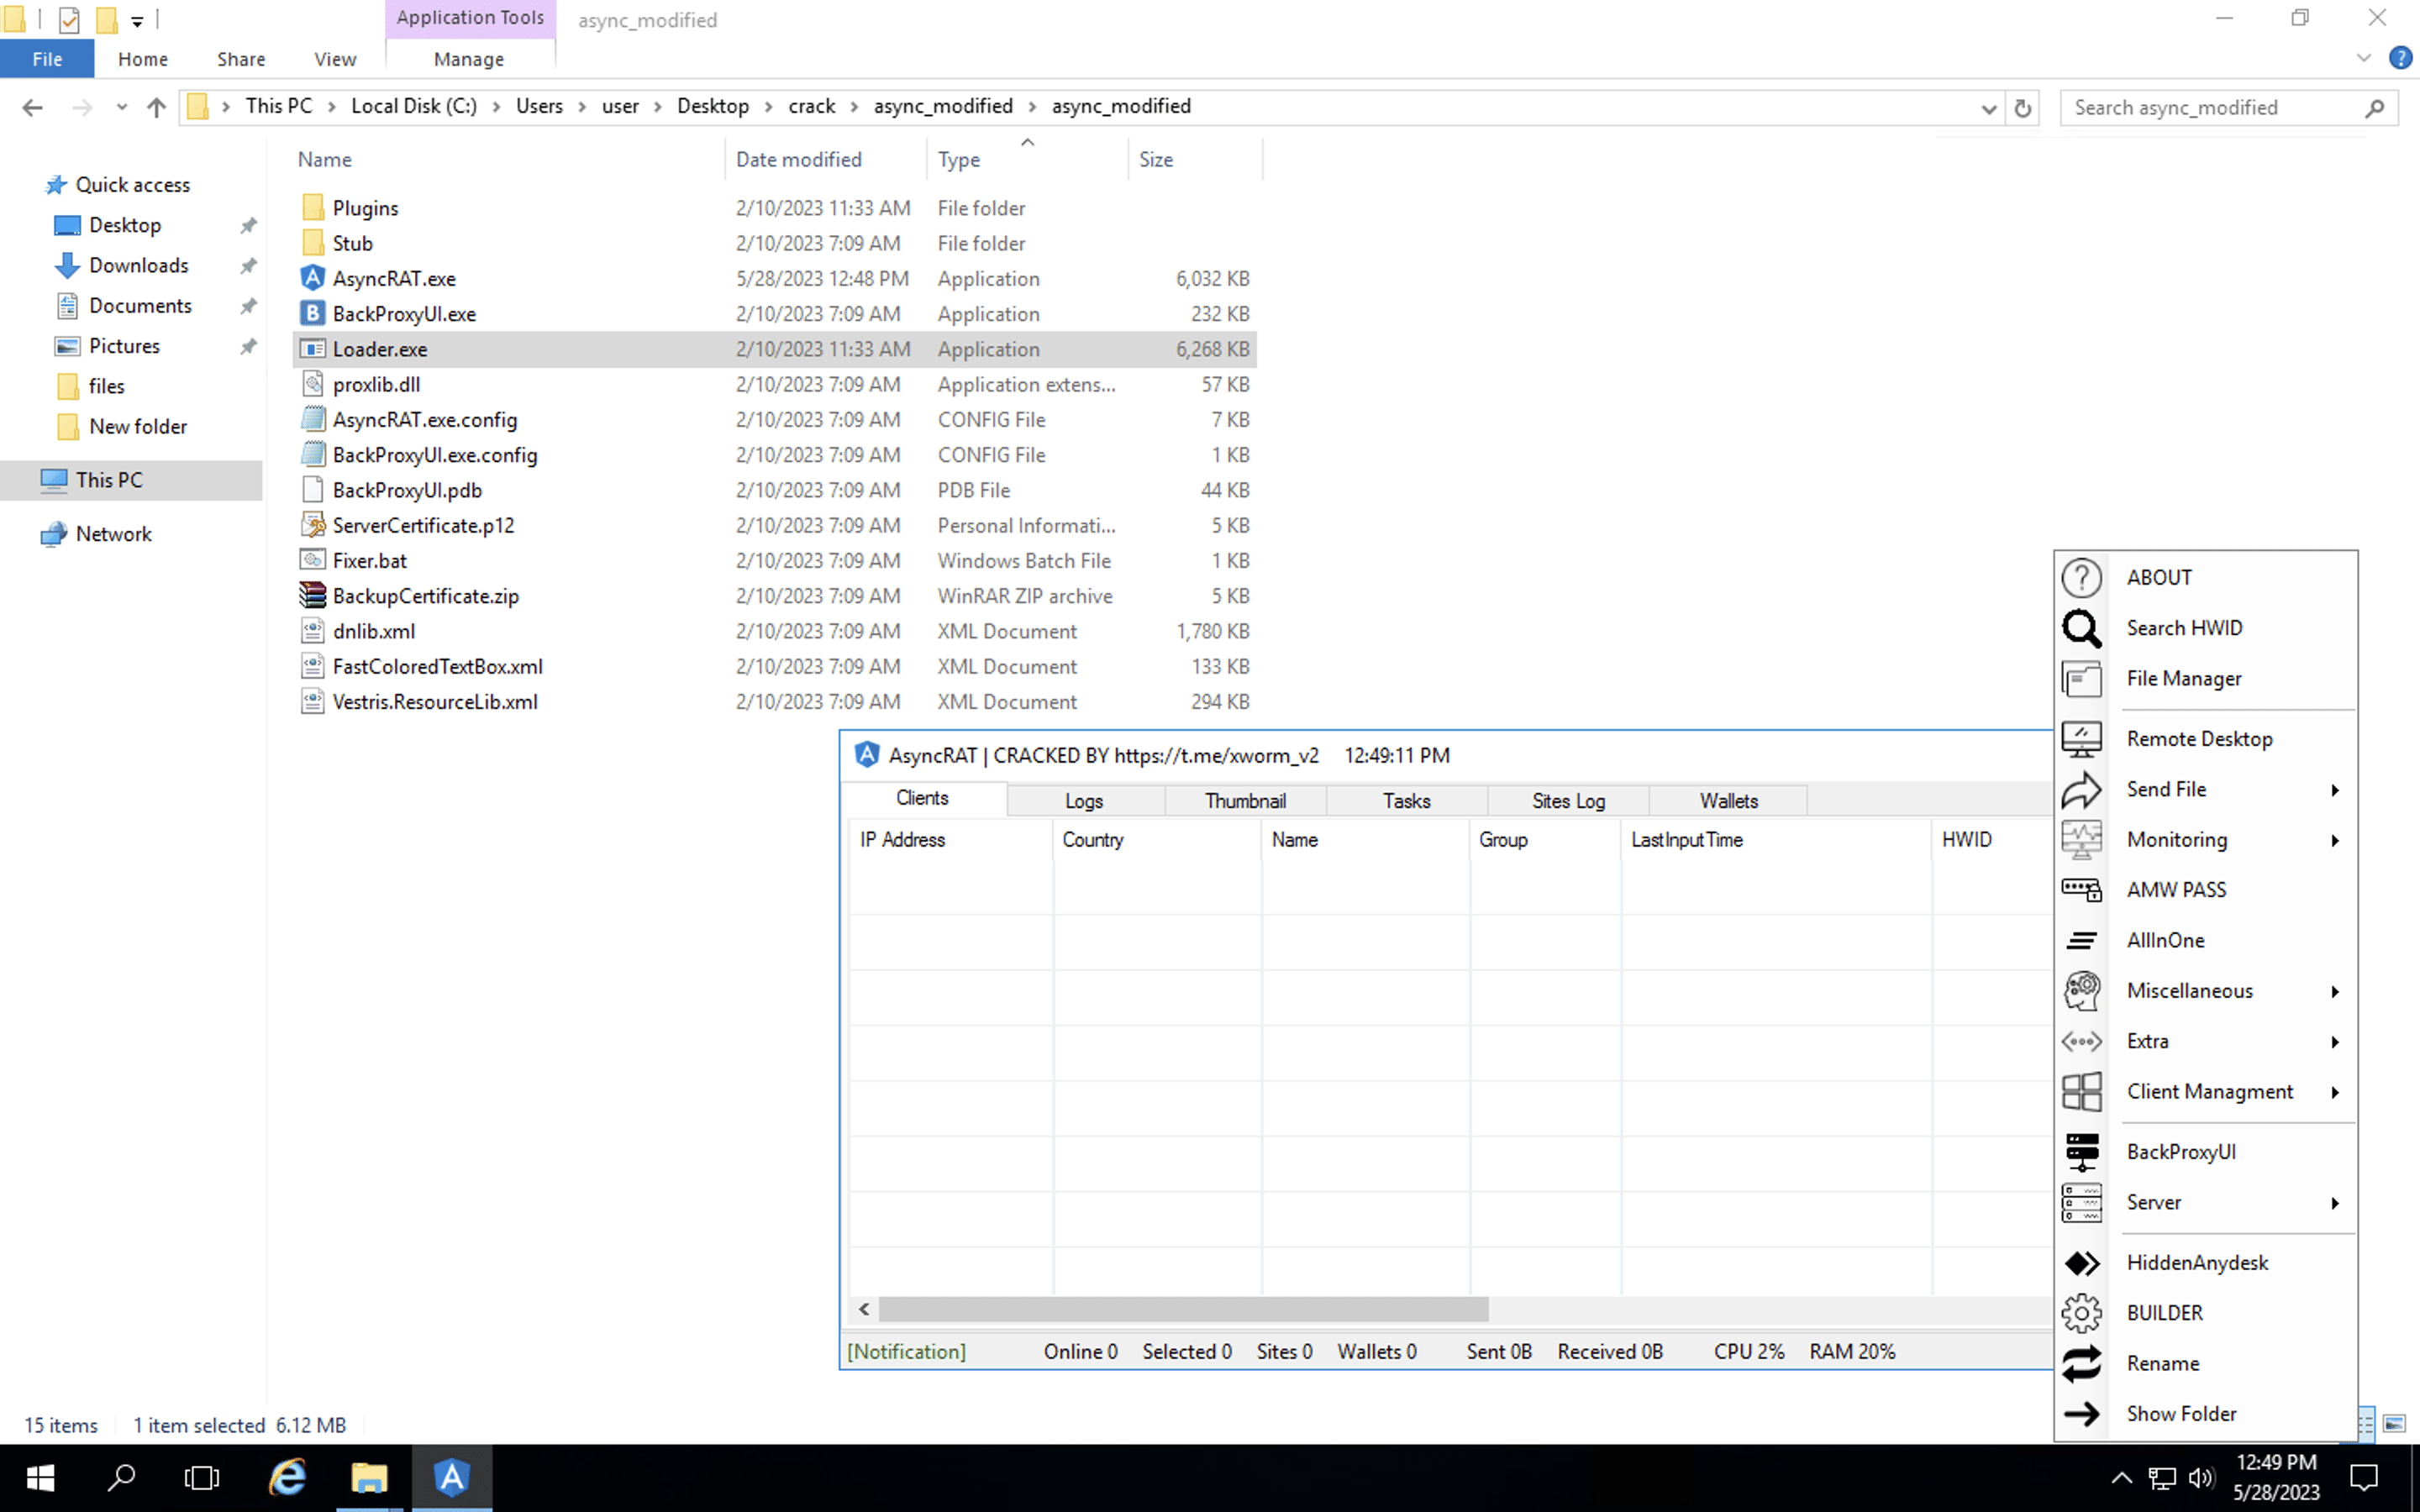Expand the Send File submenu arrow
Screen dimensions: 2420x1512
pos(2334,790)
